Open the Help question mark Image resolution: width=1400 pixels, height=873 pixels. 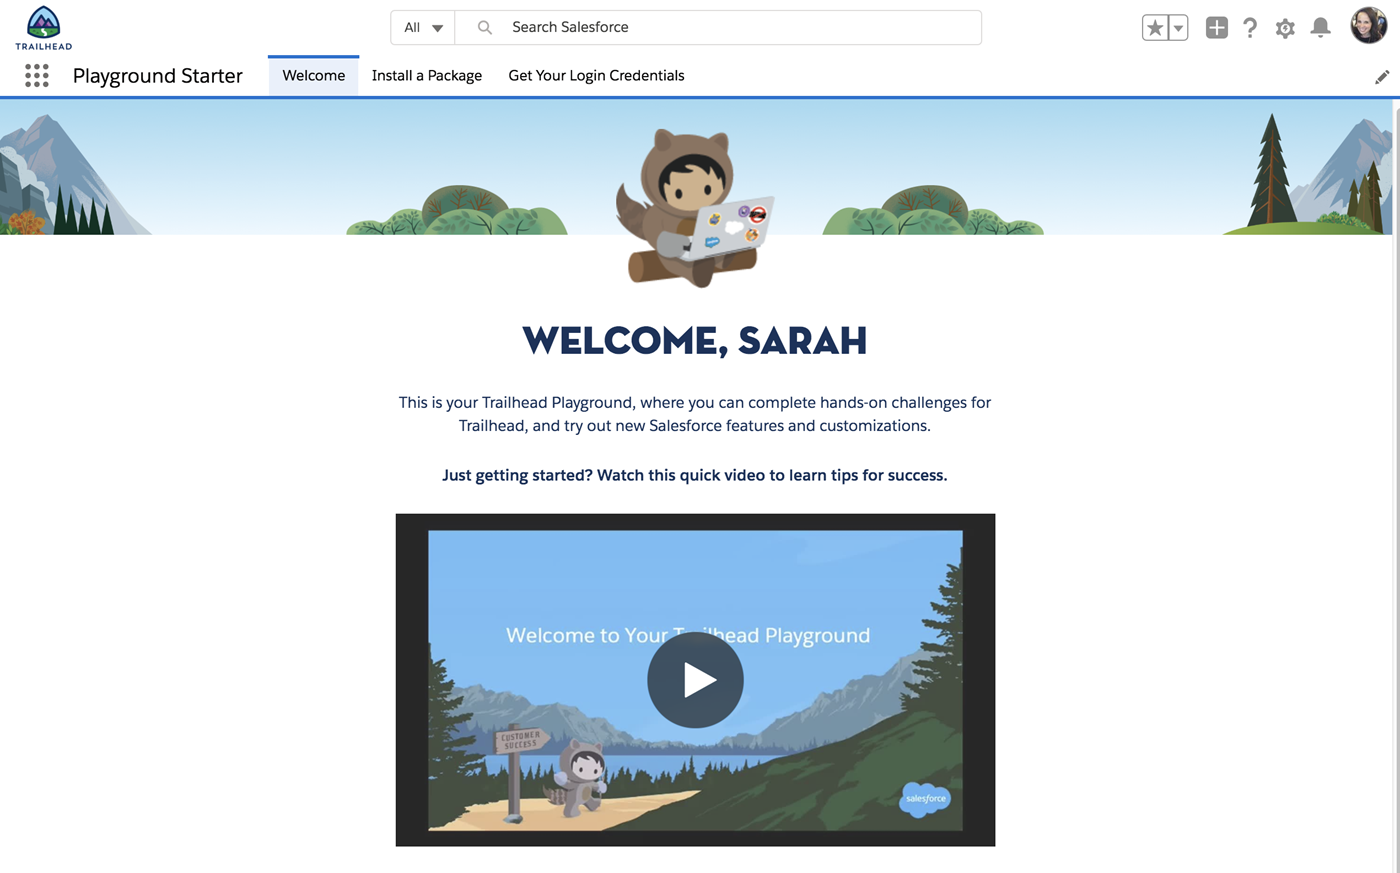pyautogui.click(x=1250, y=28)
